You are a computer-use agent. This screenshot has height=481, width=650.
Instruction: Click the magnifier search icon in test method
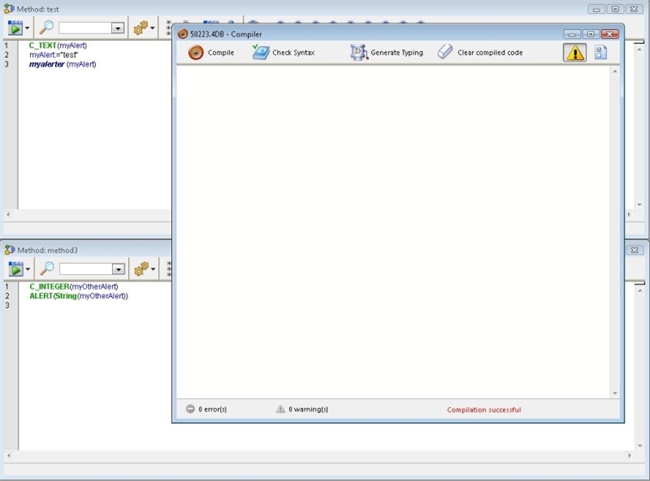(46, 28)
